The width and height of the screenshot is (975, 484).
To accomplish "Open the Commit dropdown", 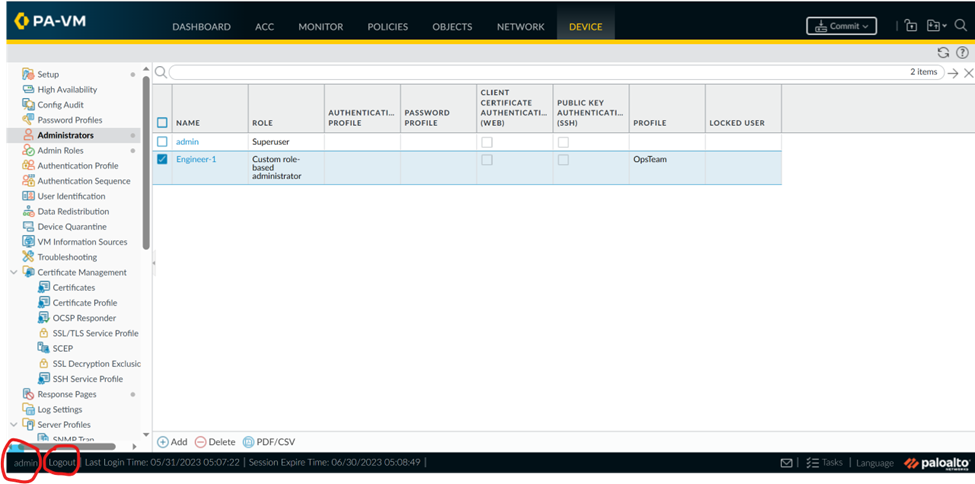I will tap(841, 26).
